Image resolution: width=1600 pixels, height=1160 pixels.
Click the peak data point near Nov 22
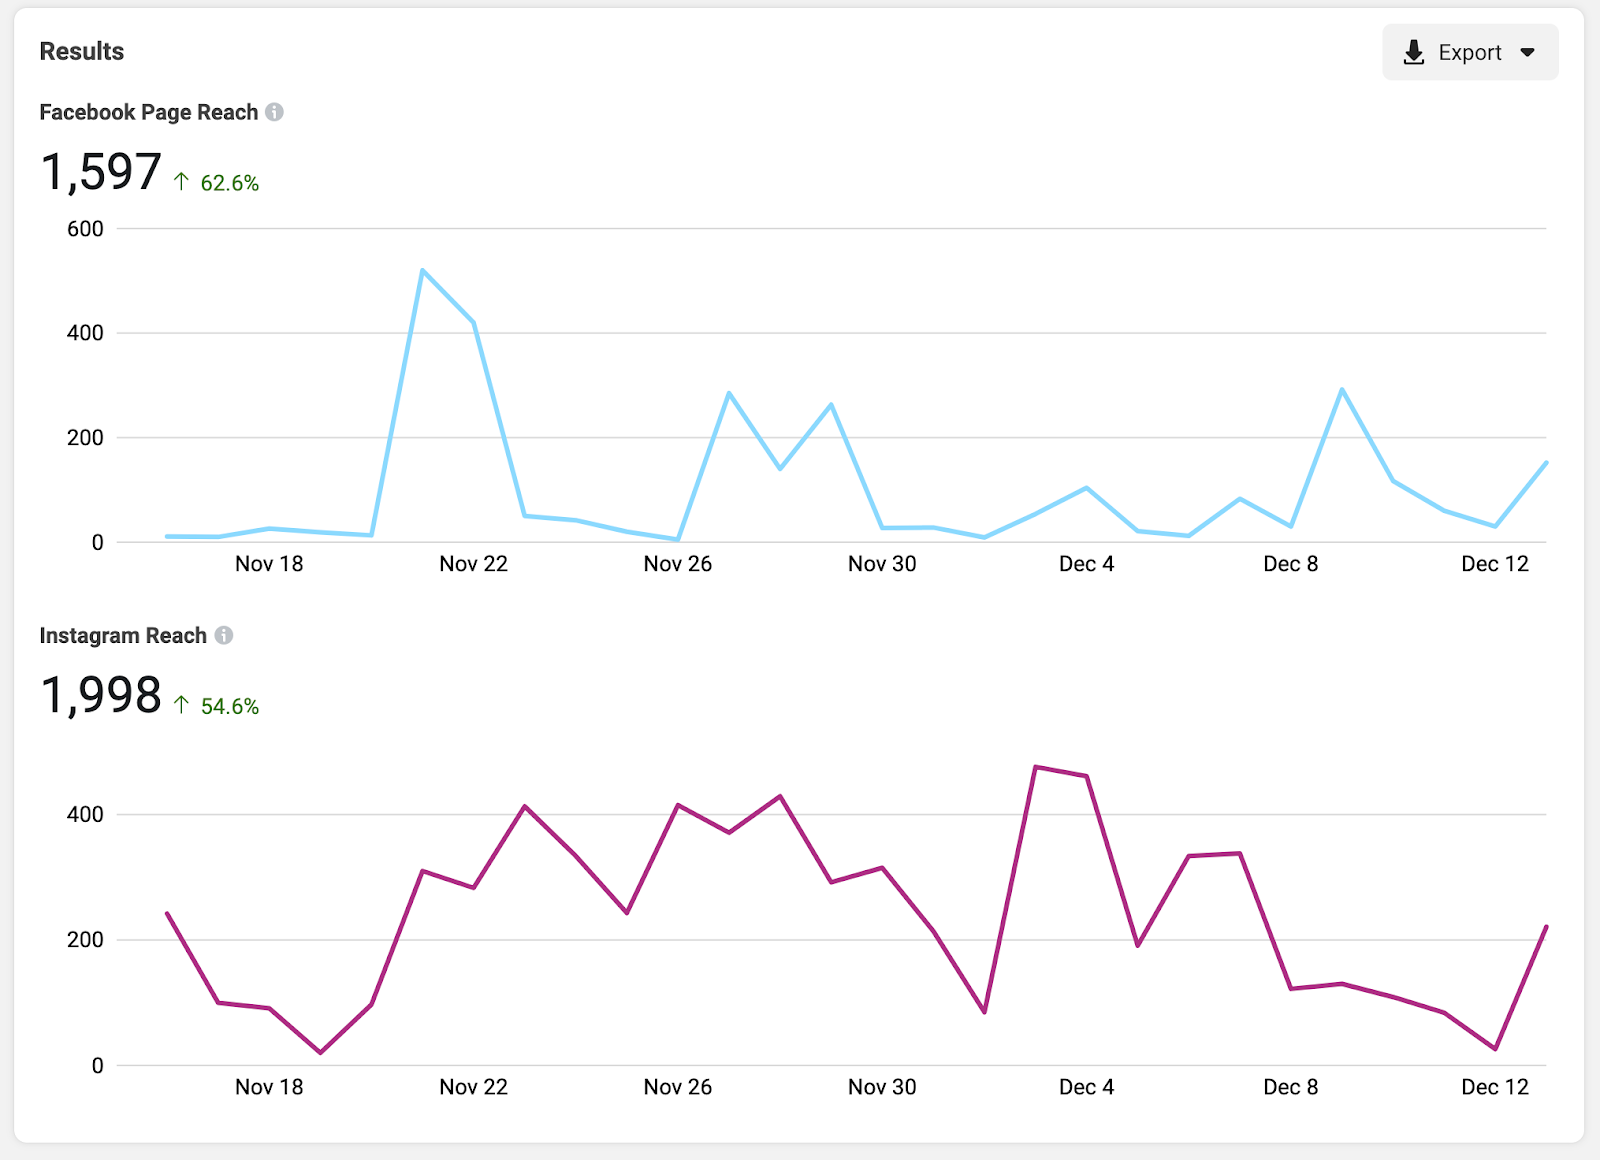424,269
